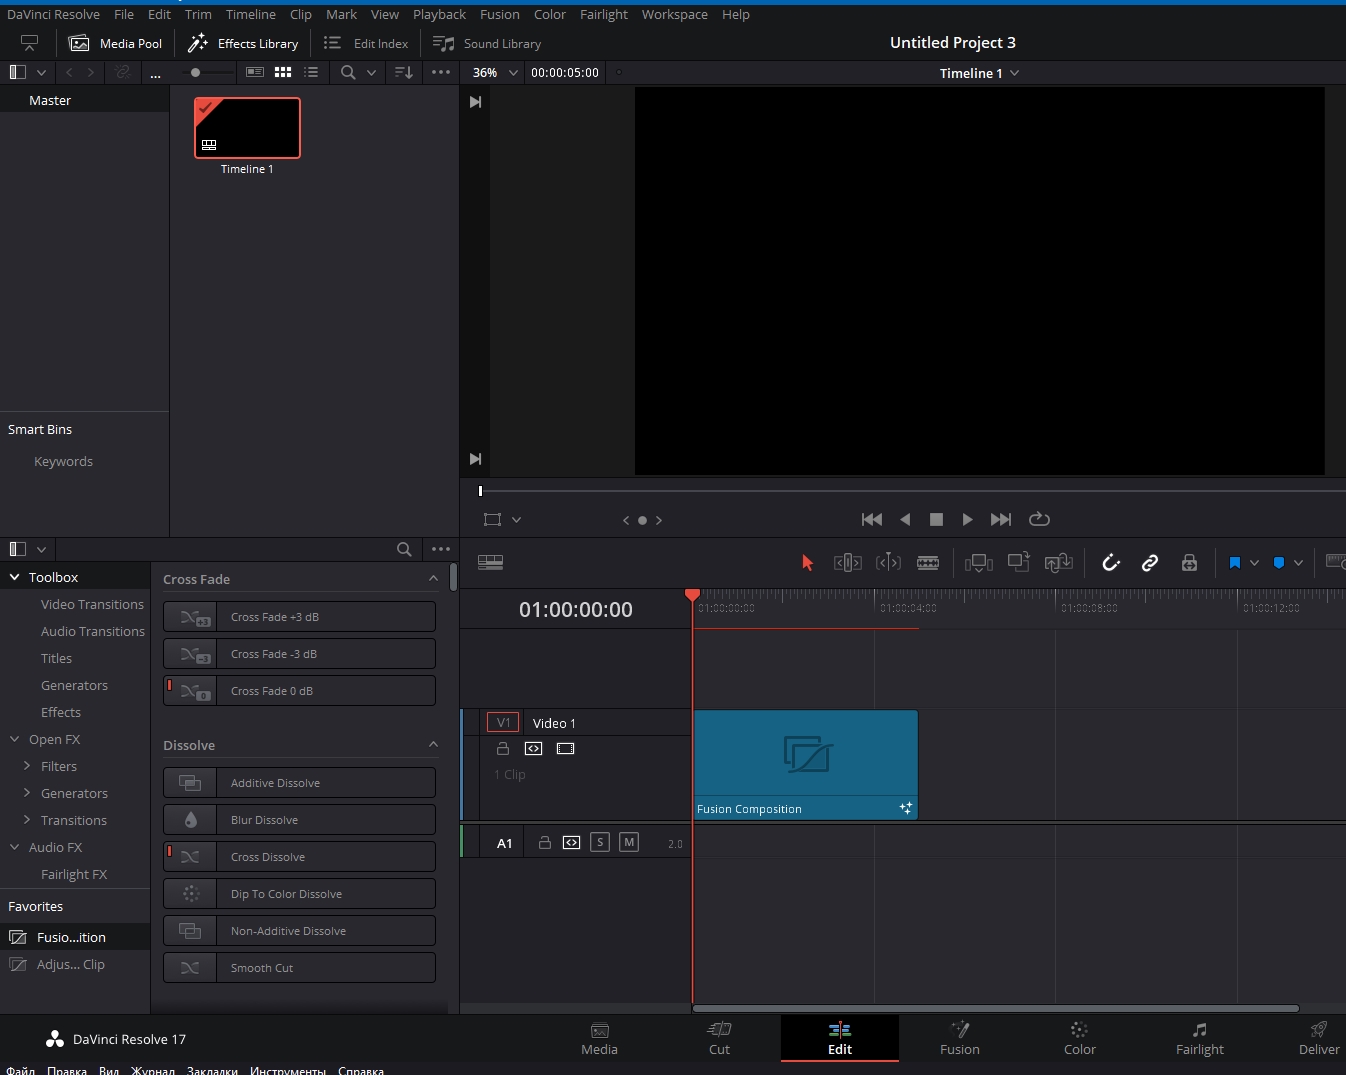This screenshot has width=1346, height=1075.
Task: Collapse the Cross Fade group
Action: pyautogui.click(x=433, y=579)
